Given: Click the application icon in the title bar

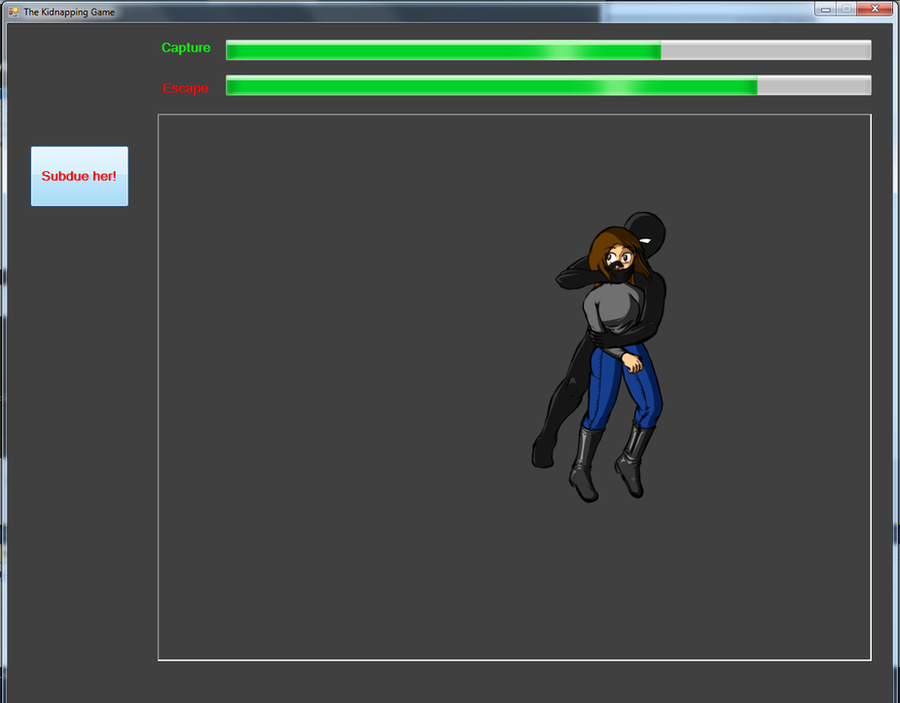Looking at the screenshot, I should tap(13, 11).
